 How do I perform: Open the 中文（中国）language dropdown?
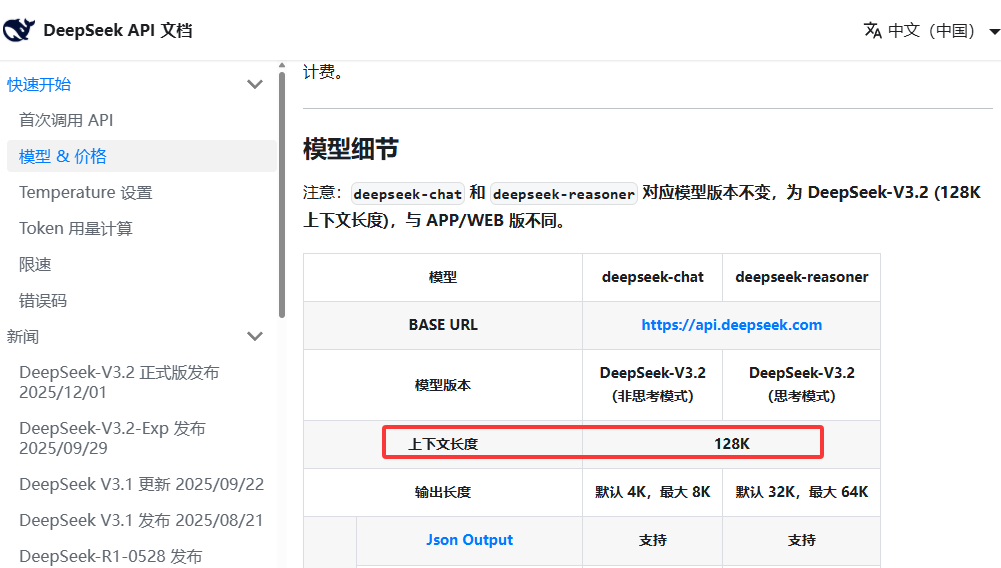point(930,30)
